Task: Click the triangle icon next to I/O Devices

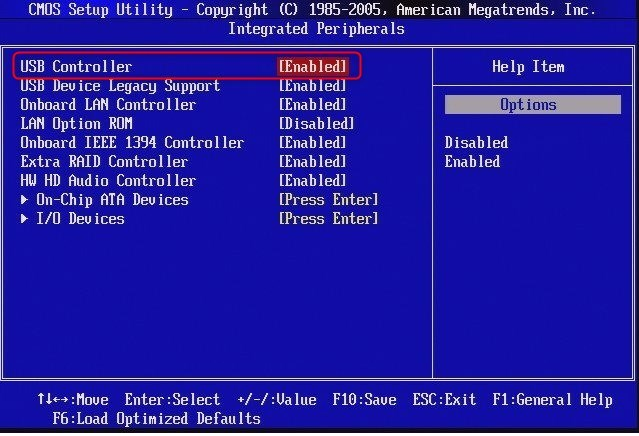Action: point(24,219)
